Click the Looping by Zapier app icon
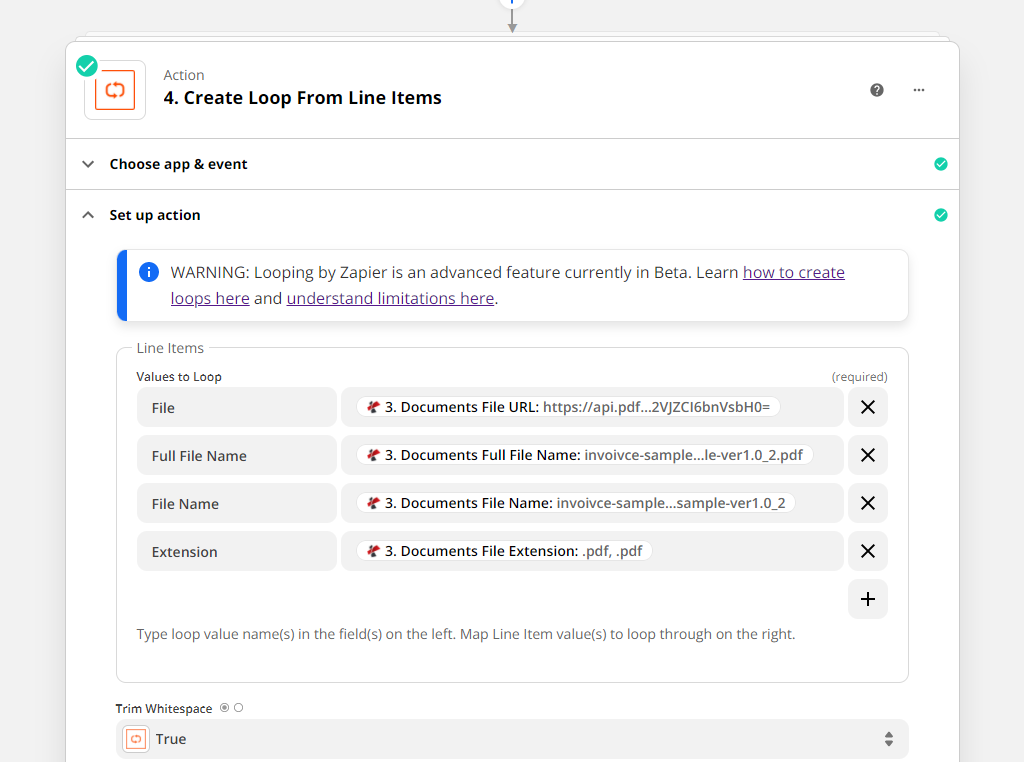 pyautogui.click(x=115, y=90)
